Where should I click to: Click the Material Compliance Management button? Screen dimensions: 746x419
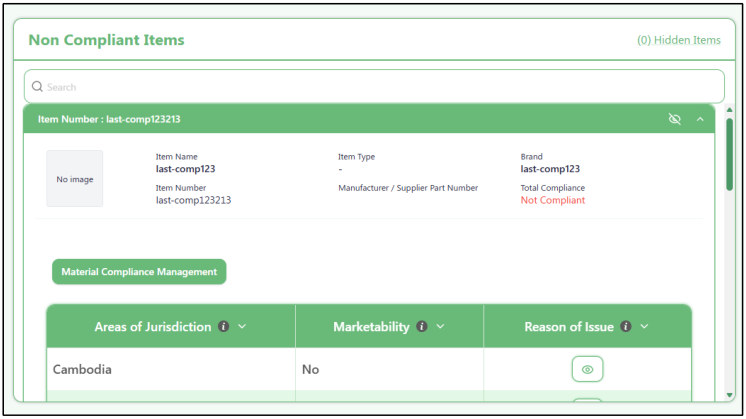click(139, 272)
